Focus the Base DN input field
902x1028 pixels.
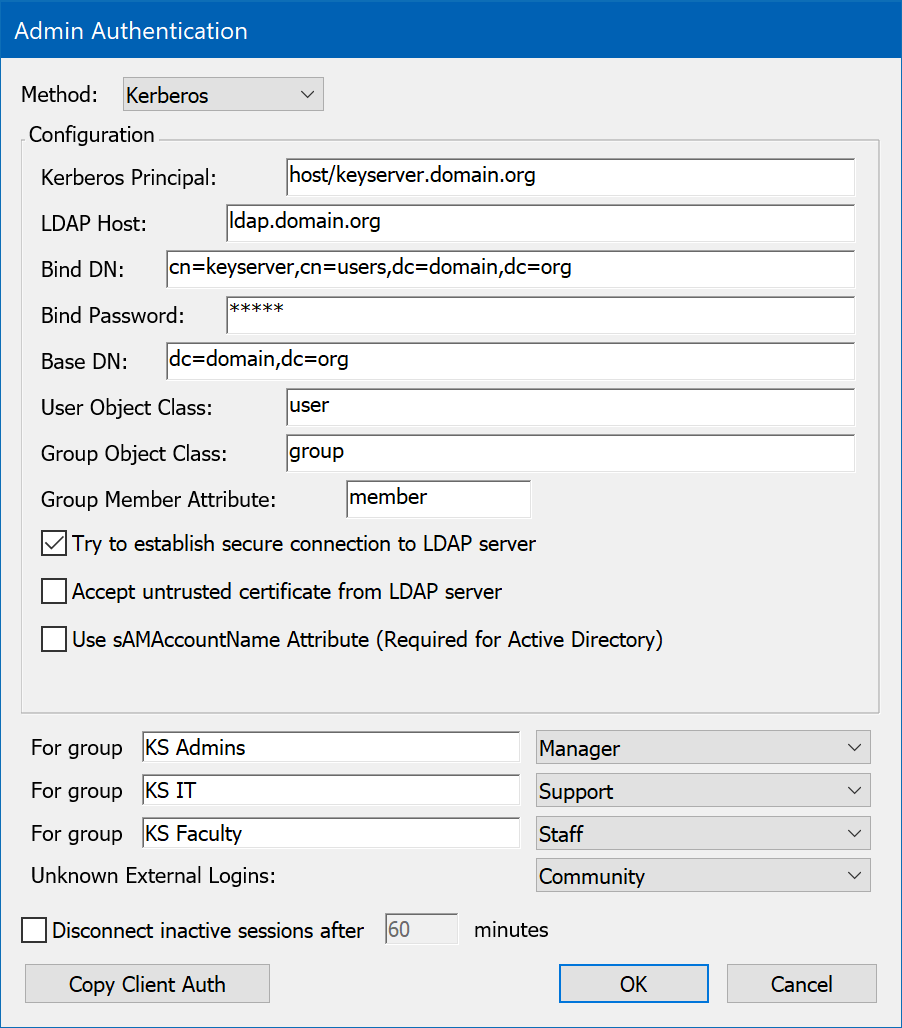[510, 361]
